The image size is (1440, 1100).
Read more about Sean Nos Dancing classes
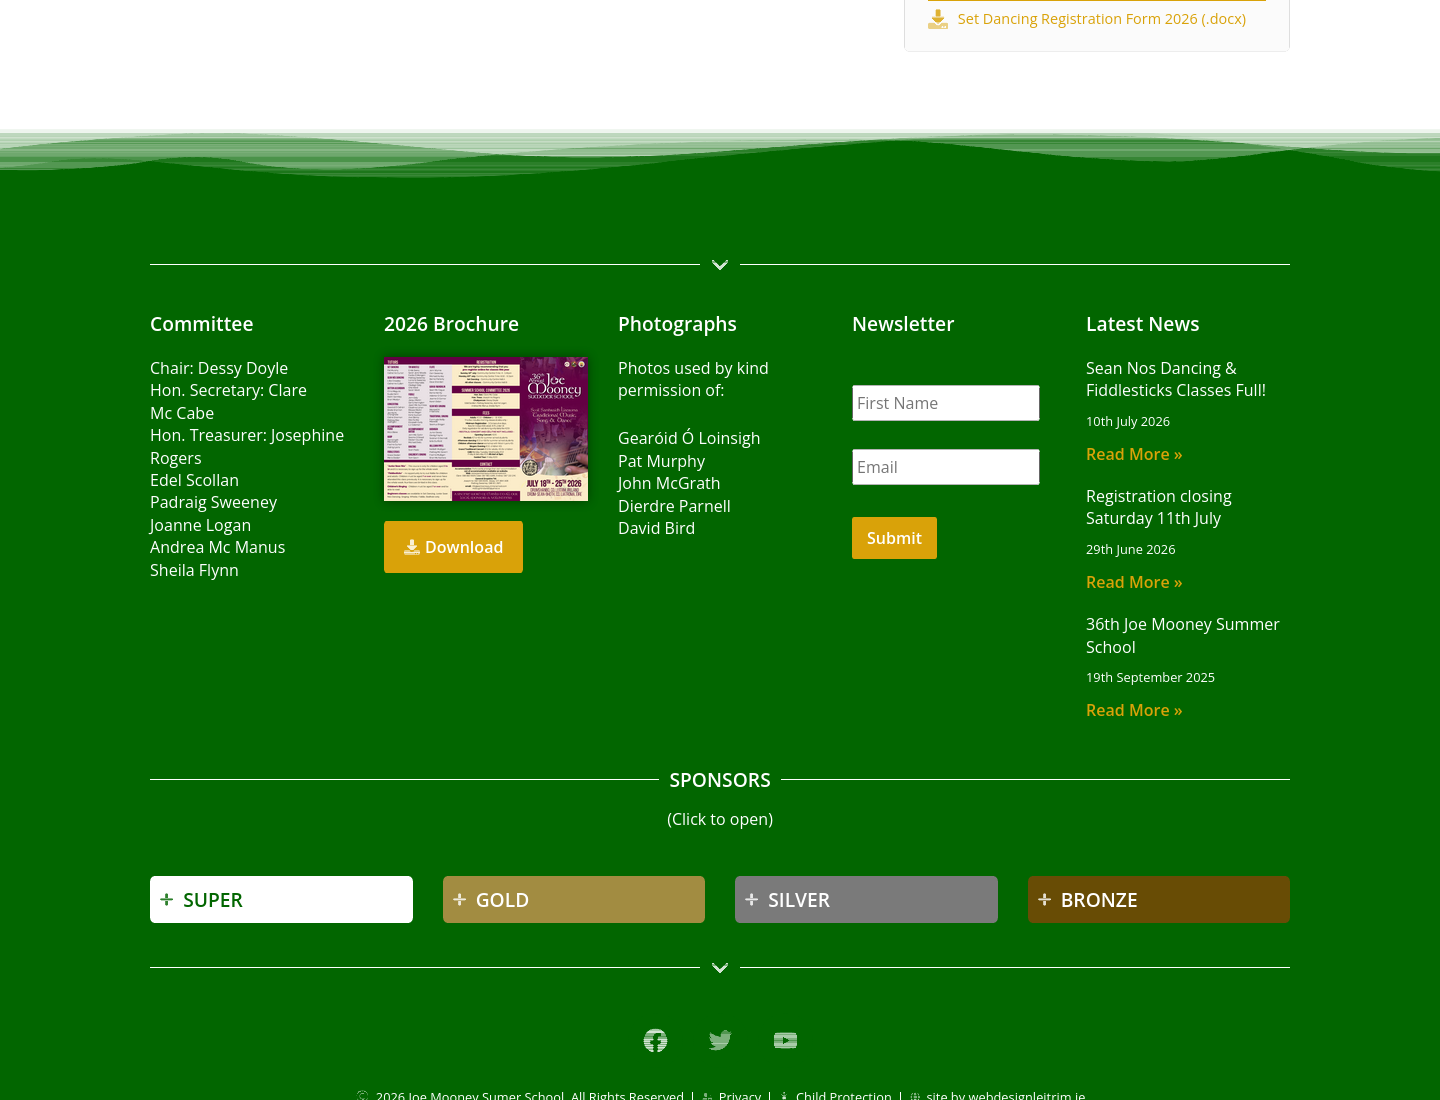[x=1134, y=454]
